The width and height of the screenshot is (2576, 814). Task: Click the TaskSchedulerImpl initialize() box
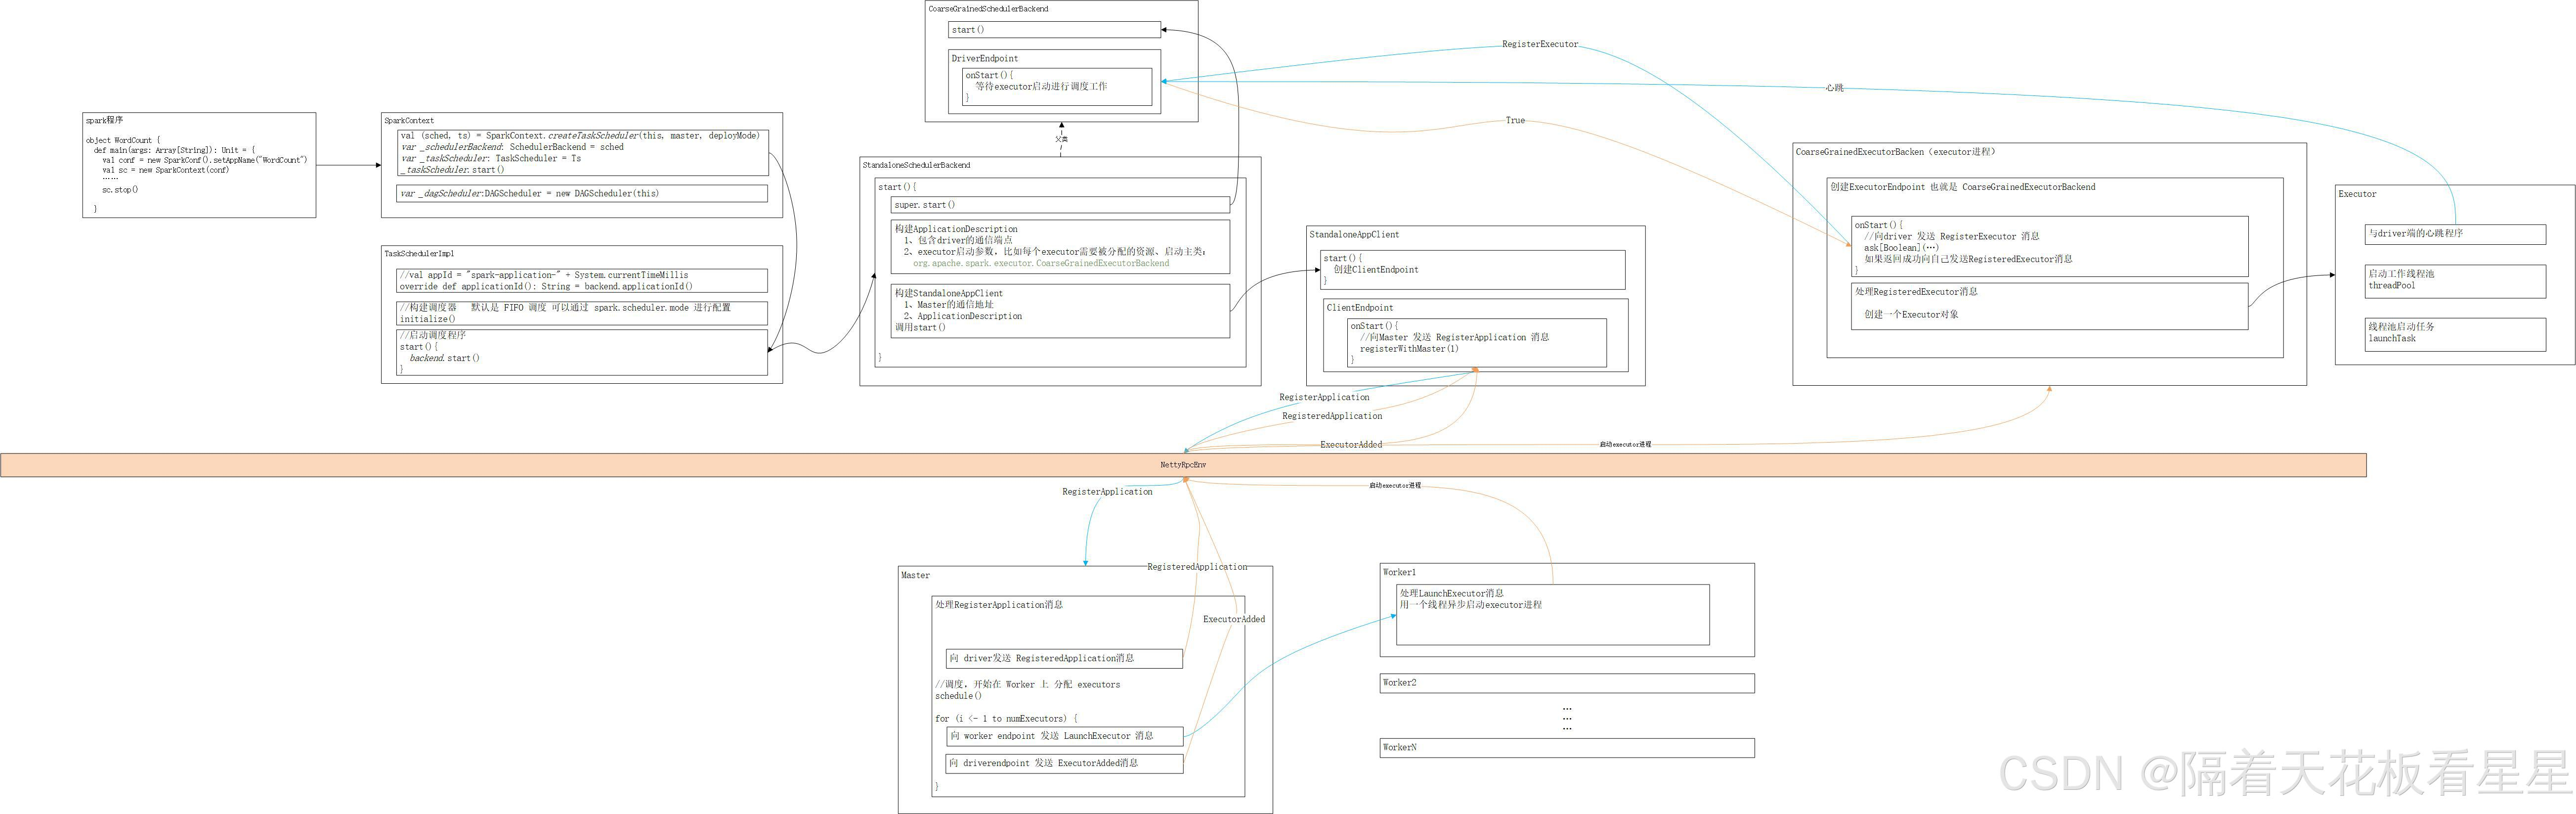(x=582, y=313)
